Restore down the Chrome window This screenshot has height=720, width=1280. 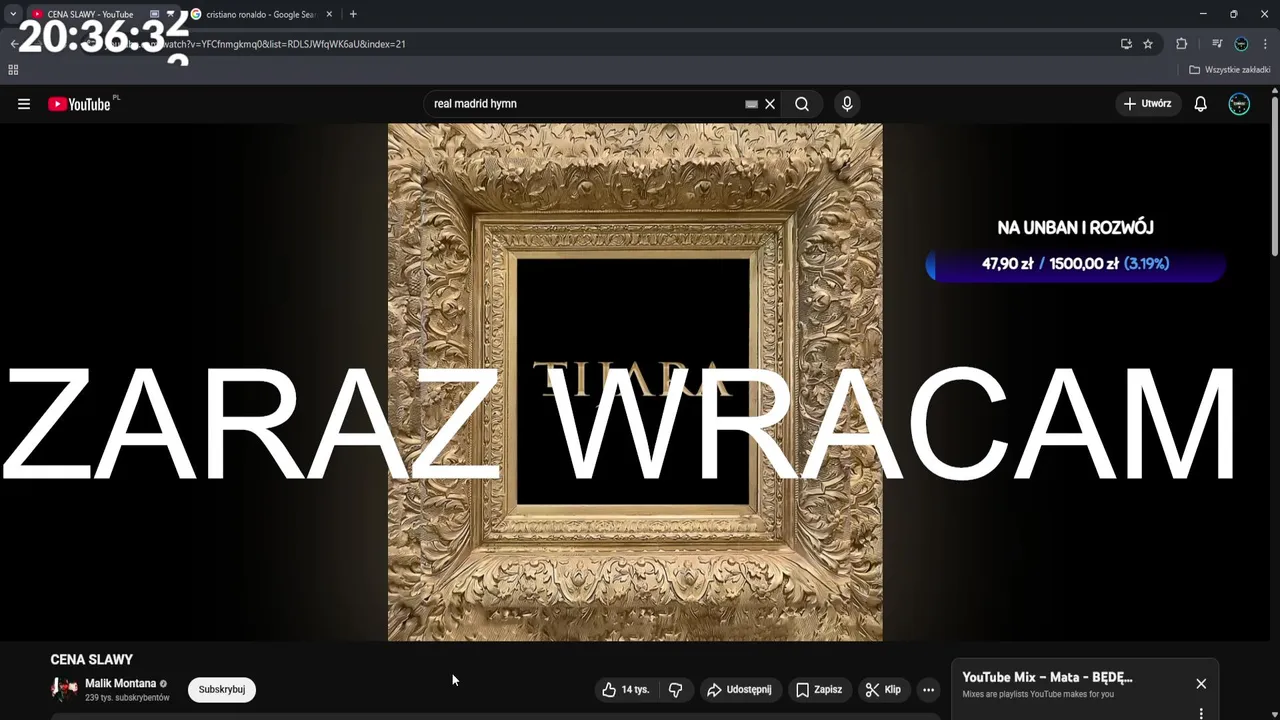click(x=1233, y=14)
